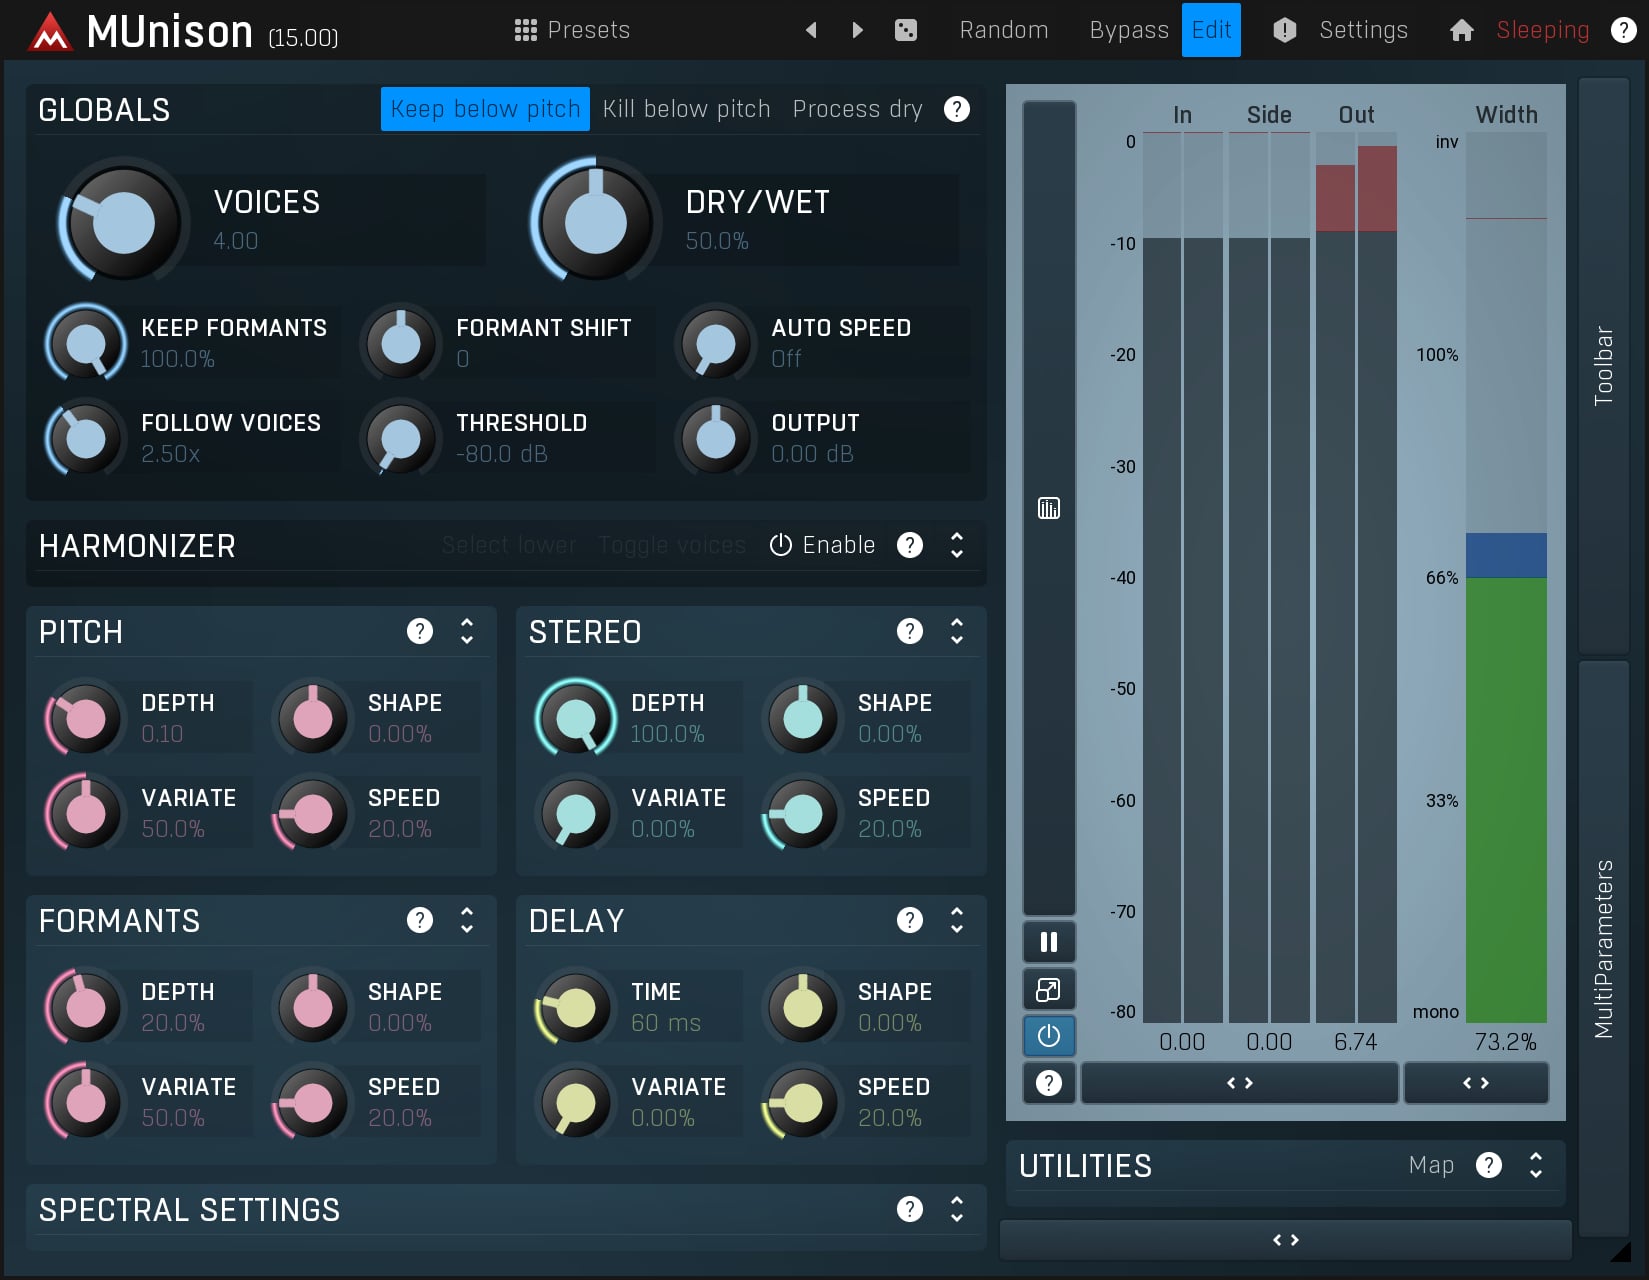Click the Dry/Wet knob
The width and height of the screenshot is (1649, 1280).
coord(596,221)
